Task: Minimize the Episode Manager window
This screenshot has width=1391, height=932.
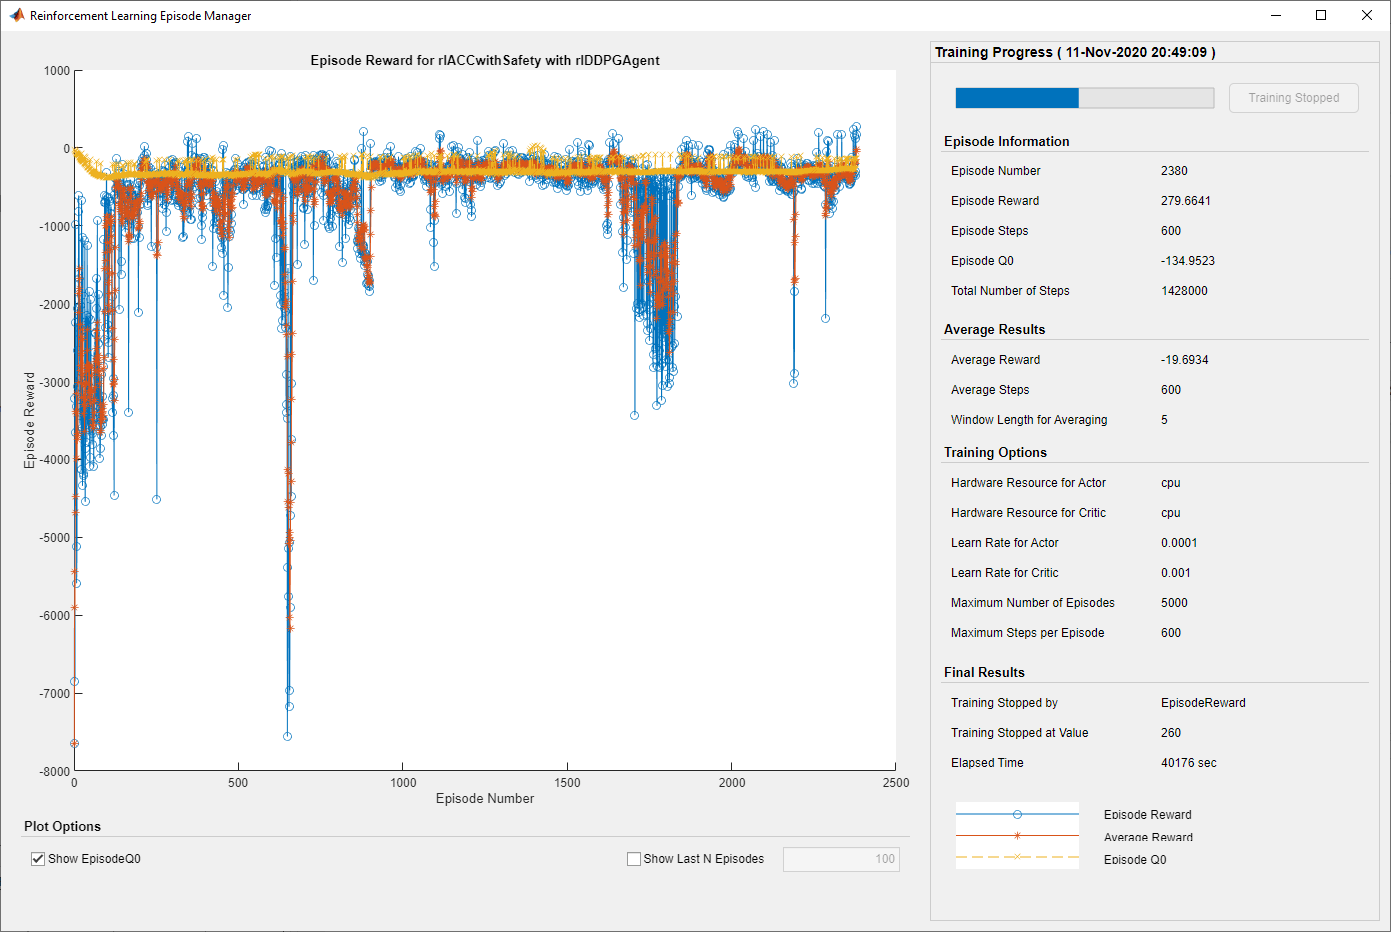Action: tap(1276, 15)
